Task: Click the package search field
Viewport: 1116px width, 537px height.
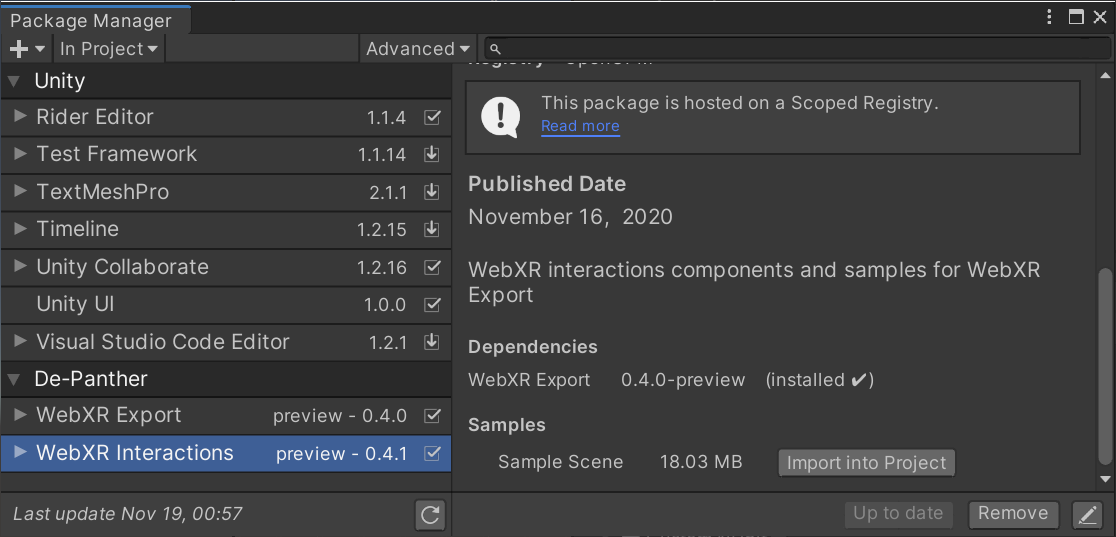Action: pos(797,48)
